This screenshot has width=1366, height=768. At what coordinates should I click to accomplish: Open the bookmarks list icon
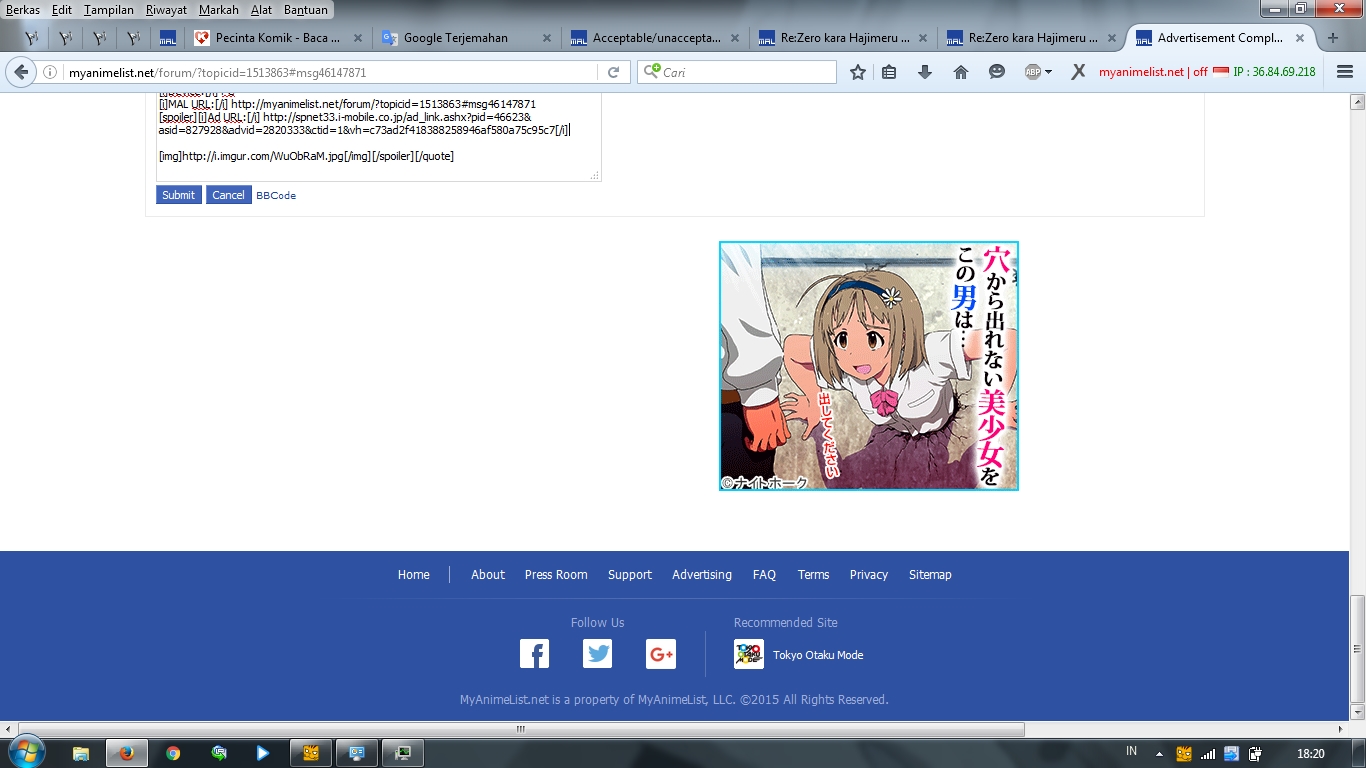(x=889, y=72)
